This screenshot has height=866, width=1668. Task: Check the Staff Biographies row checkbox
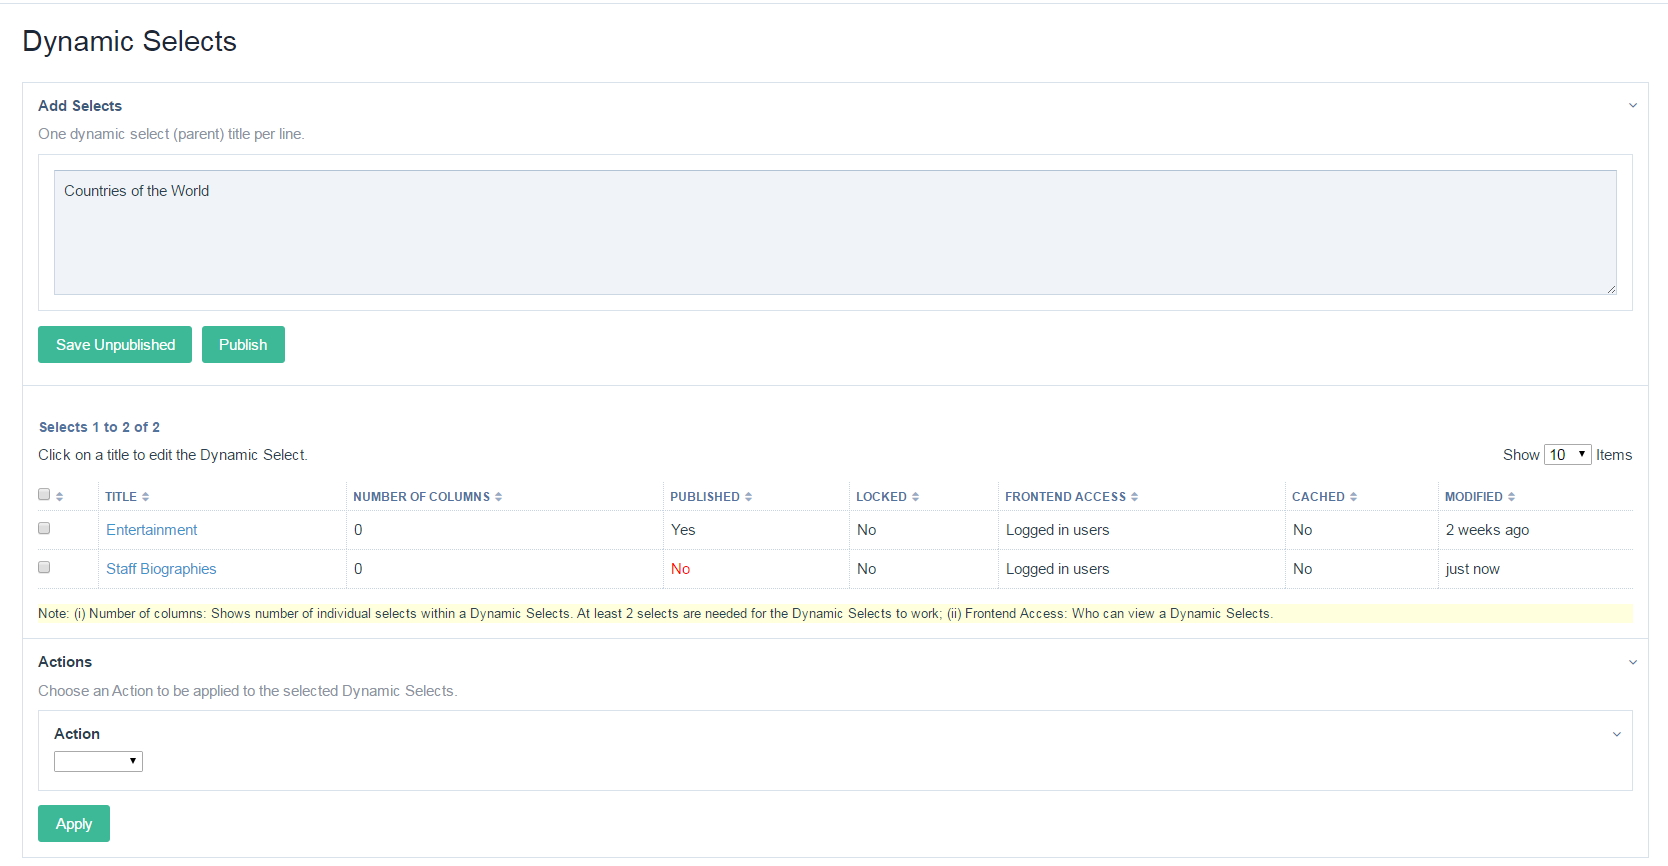coord(44,567)
